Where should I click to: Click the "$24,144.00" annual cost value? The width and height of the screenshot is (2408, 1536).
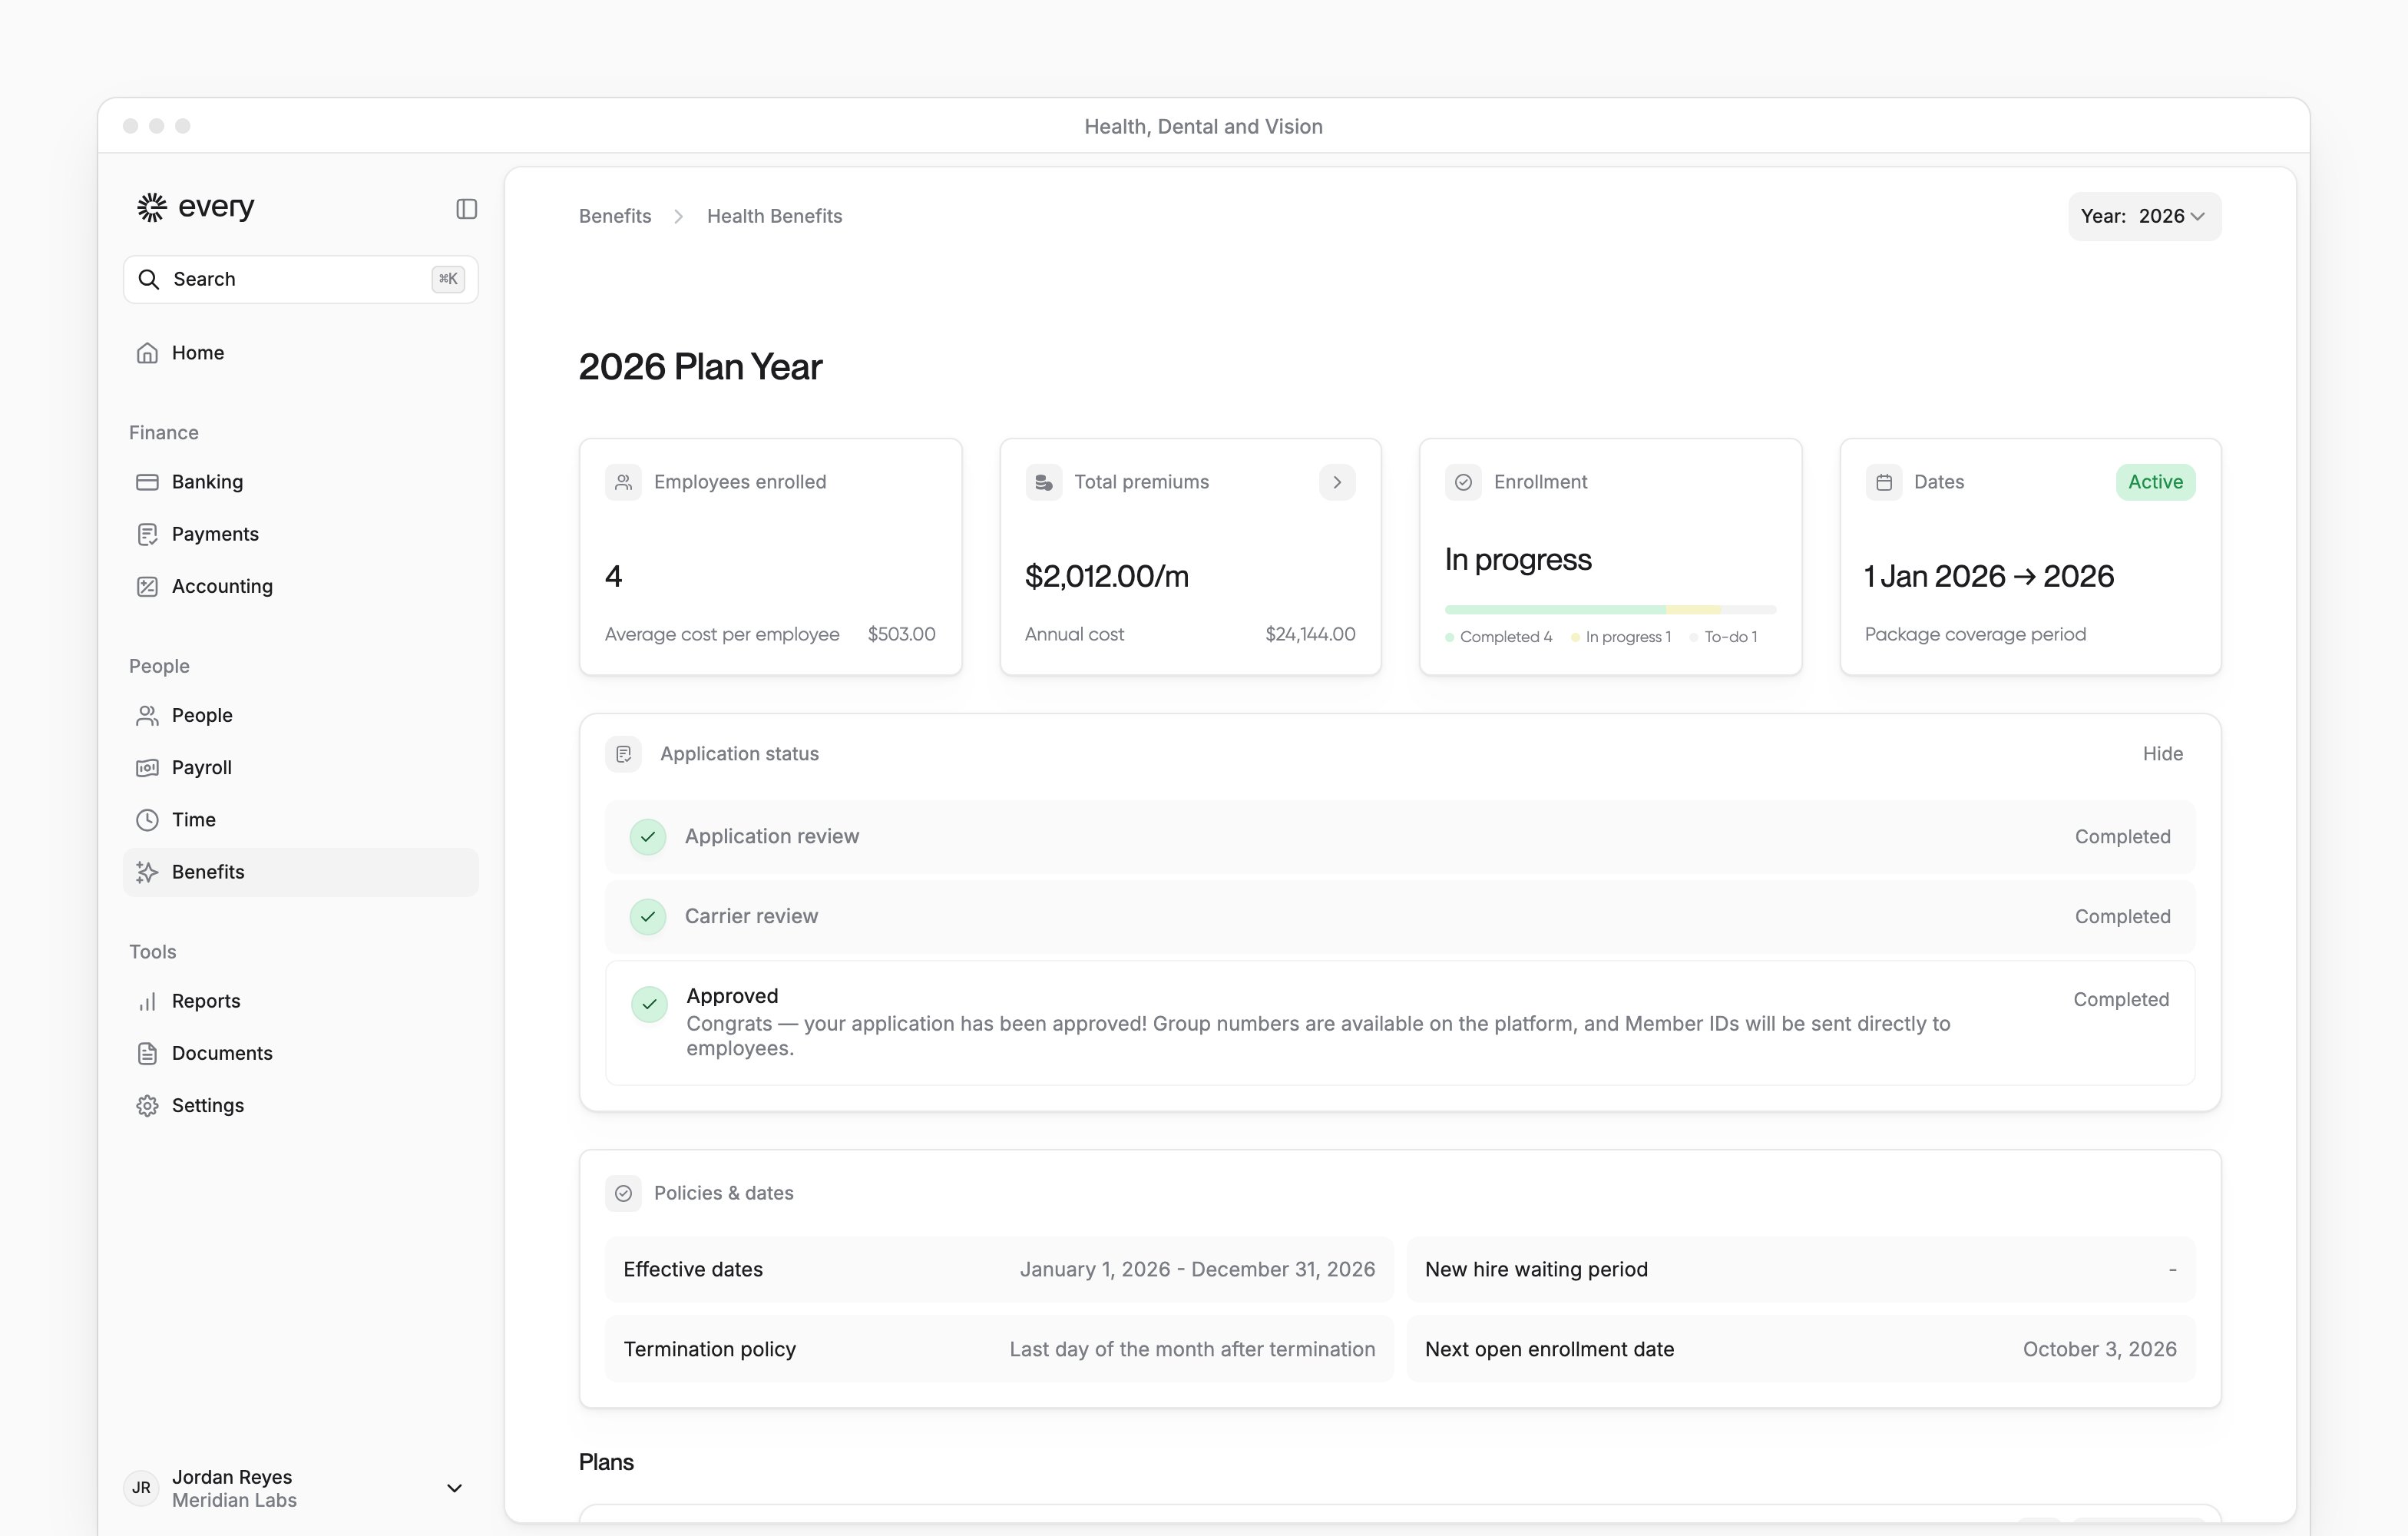click(x=1310, y=634)
